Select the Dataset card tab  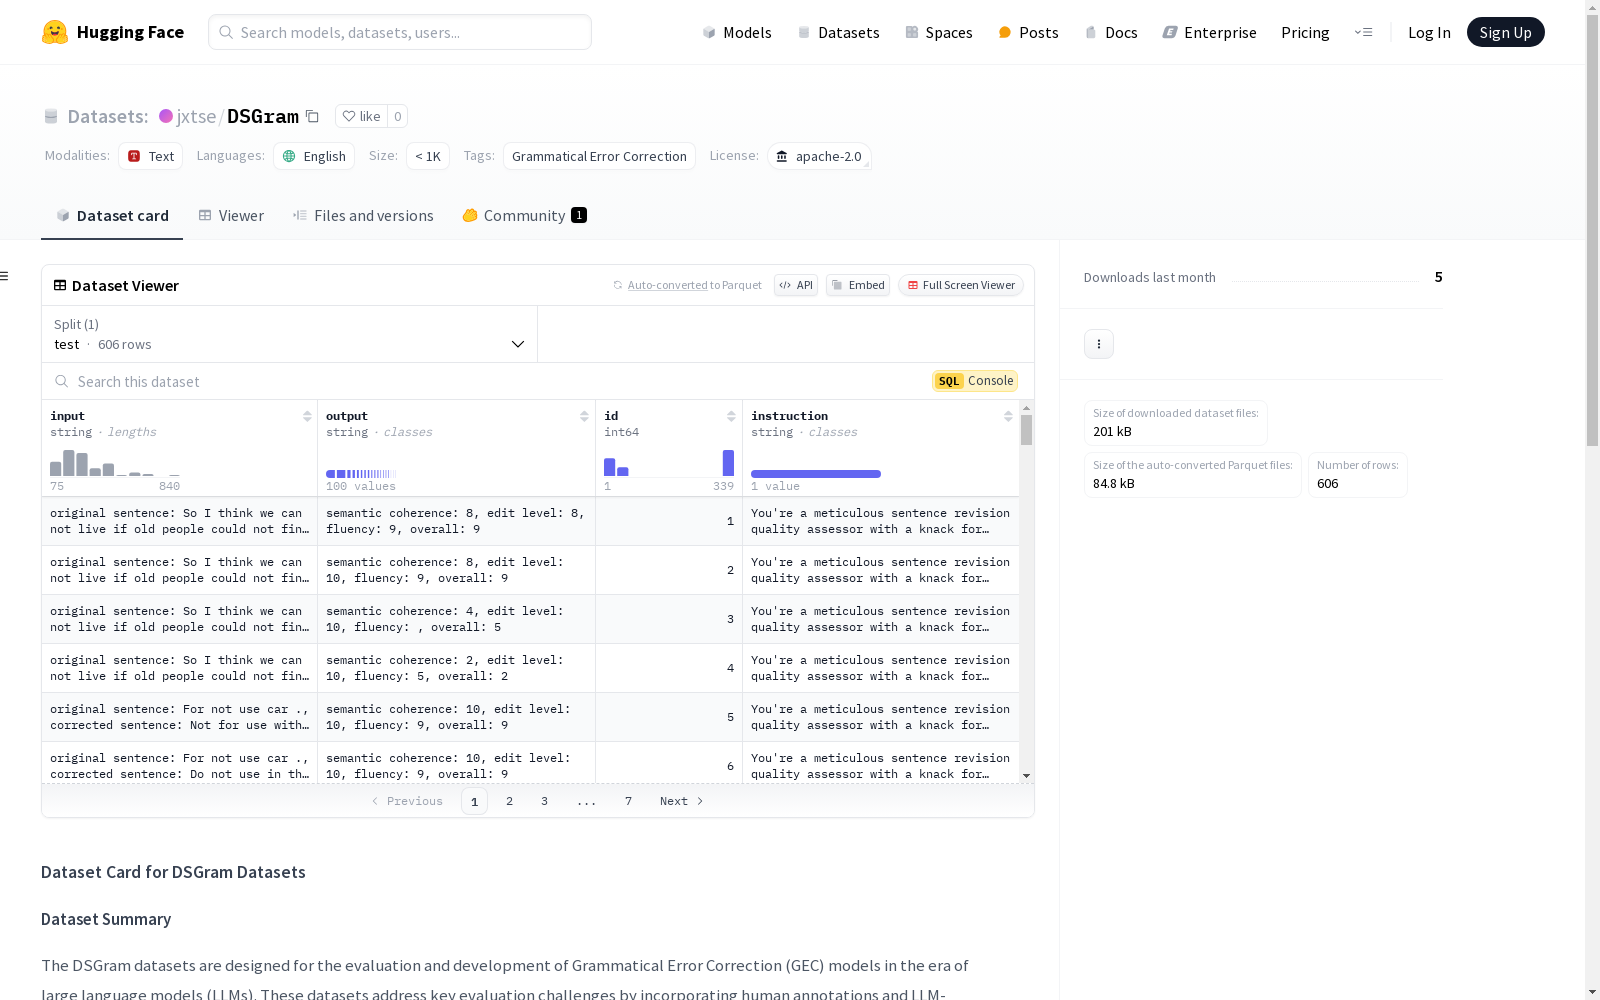click(112, 215)
